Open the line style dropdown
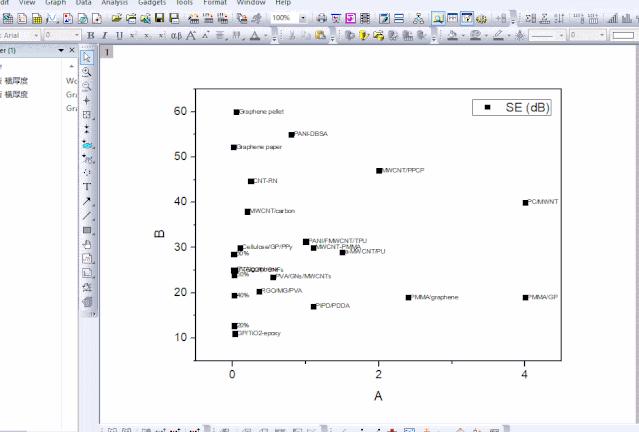Image resolution: width=639 pixels, height=432 pixels. coord(561,35)
